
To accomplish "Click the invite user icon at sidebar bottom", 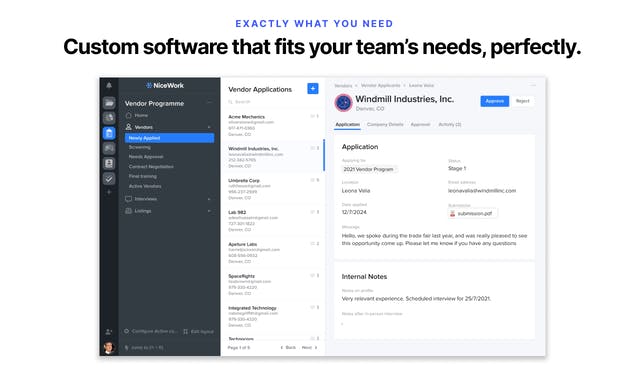I will point(109,332).
